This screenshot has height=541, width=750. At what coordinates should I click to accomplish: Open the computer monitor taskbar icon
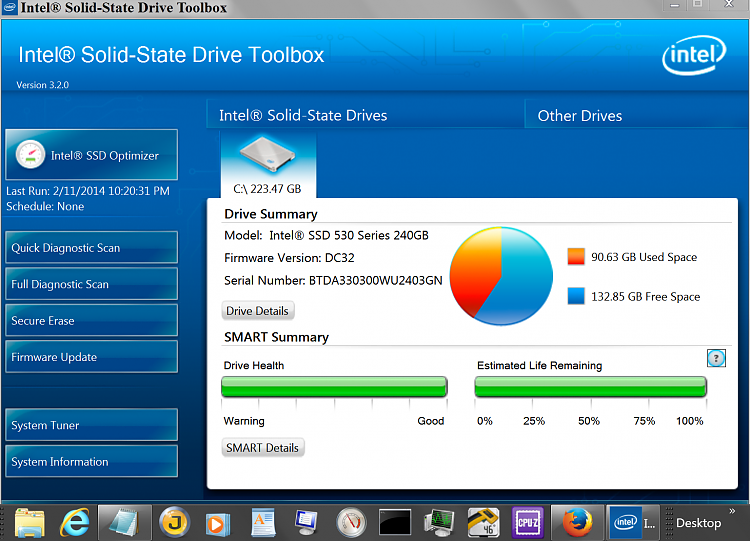306,522
